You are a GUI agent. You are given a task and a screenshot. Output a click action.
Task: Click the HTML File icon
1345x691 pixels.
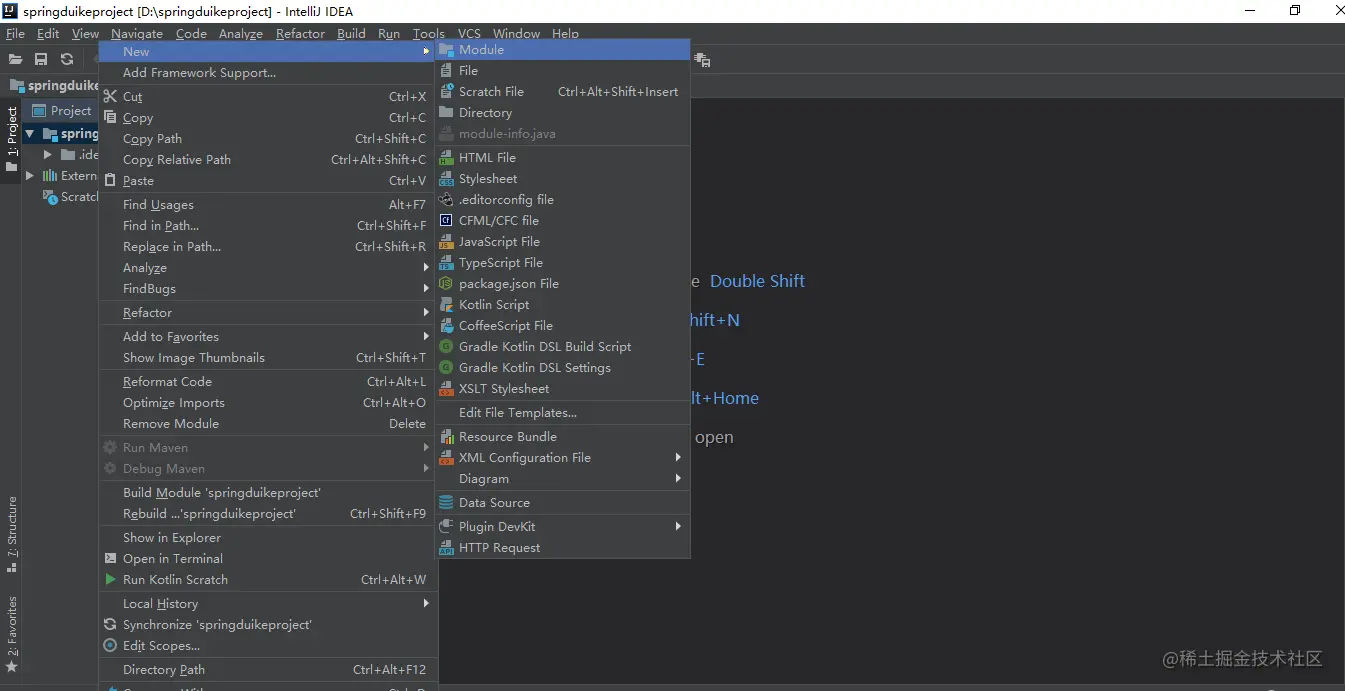[x=446, y=158]
